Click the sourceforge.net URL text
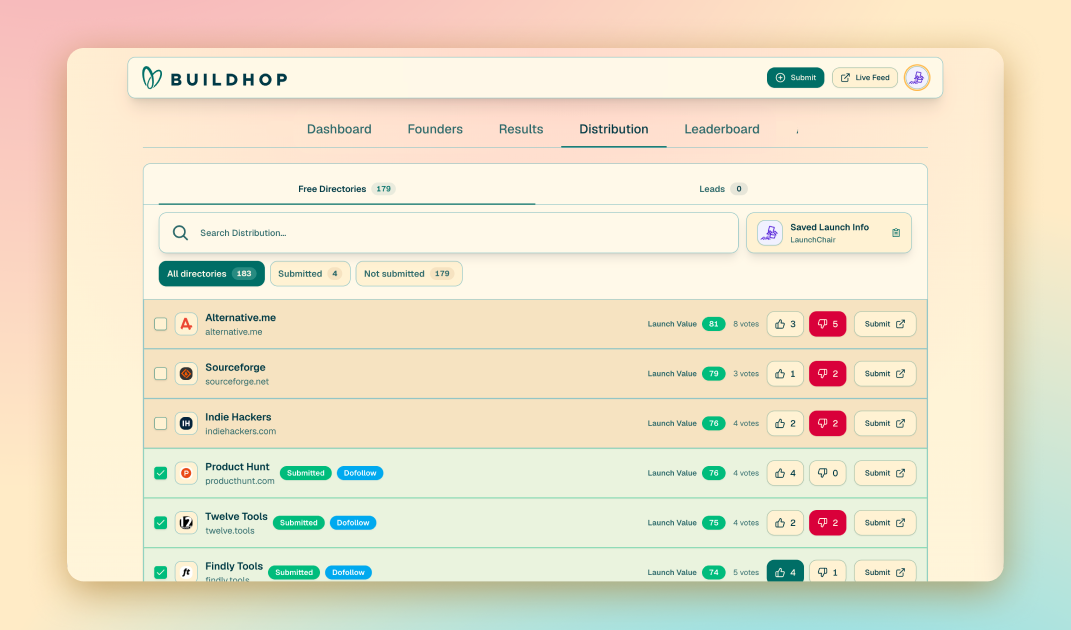 [x=237, y=382]
